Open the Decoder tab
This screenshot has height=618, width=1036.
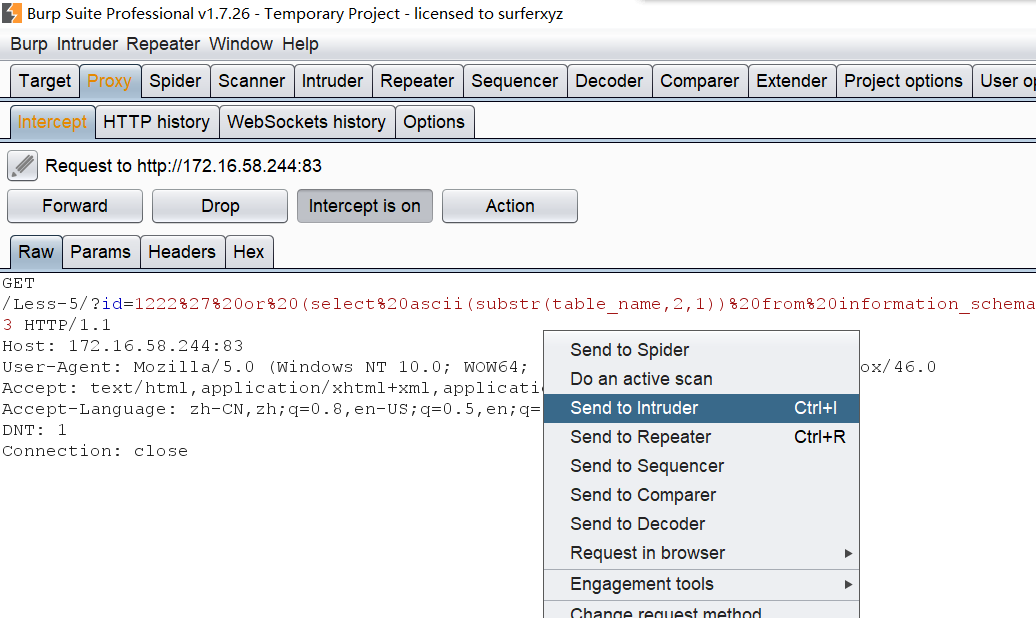tap(609, 81)
